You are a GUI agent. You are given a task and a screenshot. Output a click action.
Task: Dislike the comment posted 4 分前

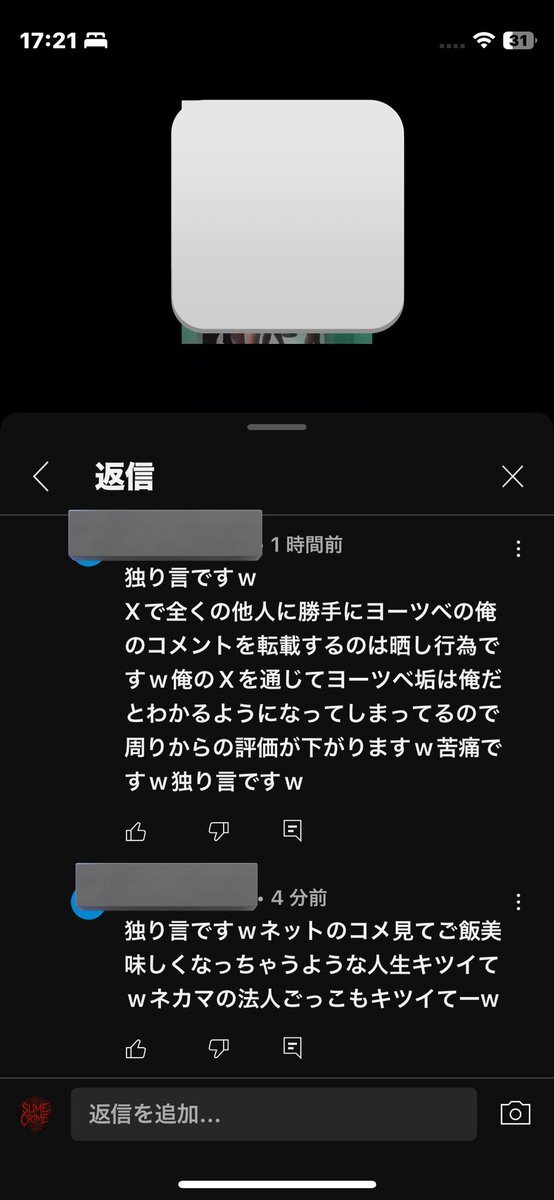pos(218,1048)
